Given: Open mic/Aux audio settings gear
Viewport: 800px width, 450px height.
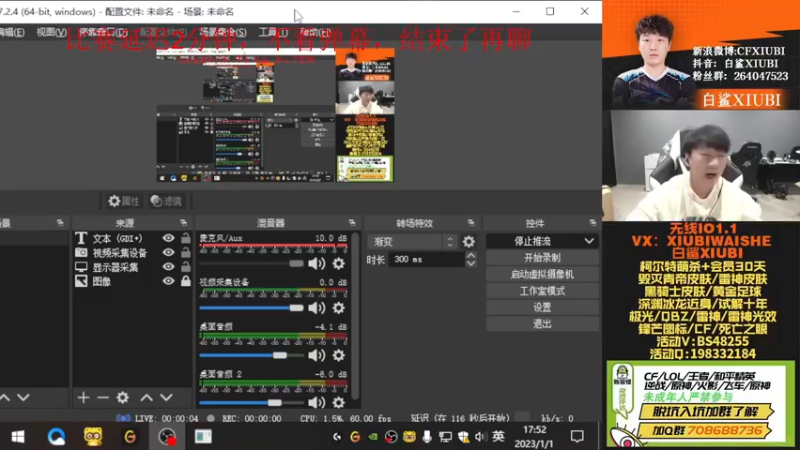Looking at the screenshot, I should (x=338, y=263).
